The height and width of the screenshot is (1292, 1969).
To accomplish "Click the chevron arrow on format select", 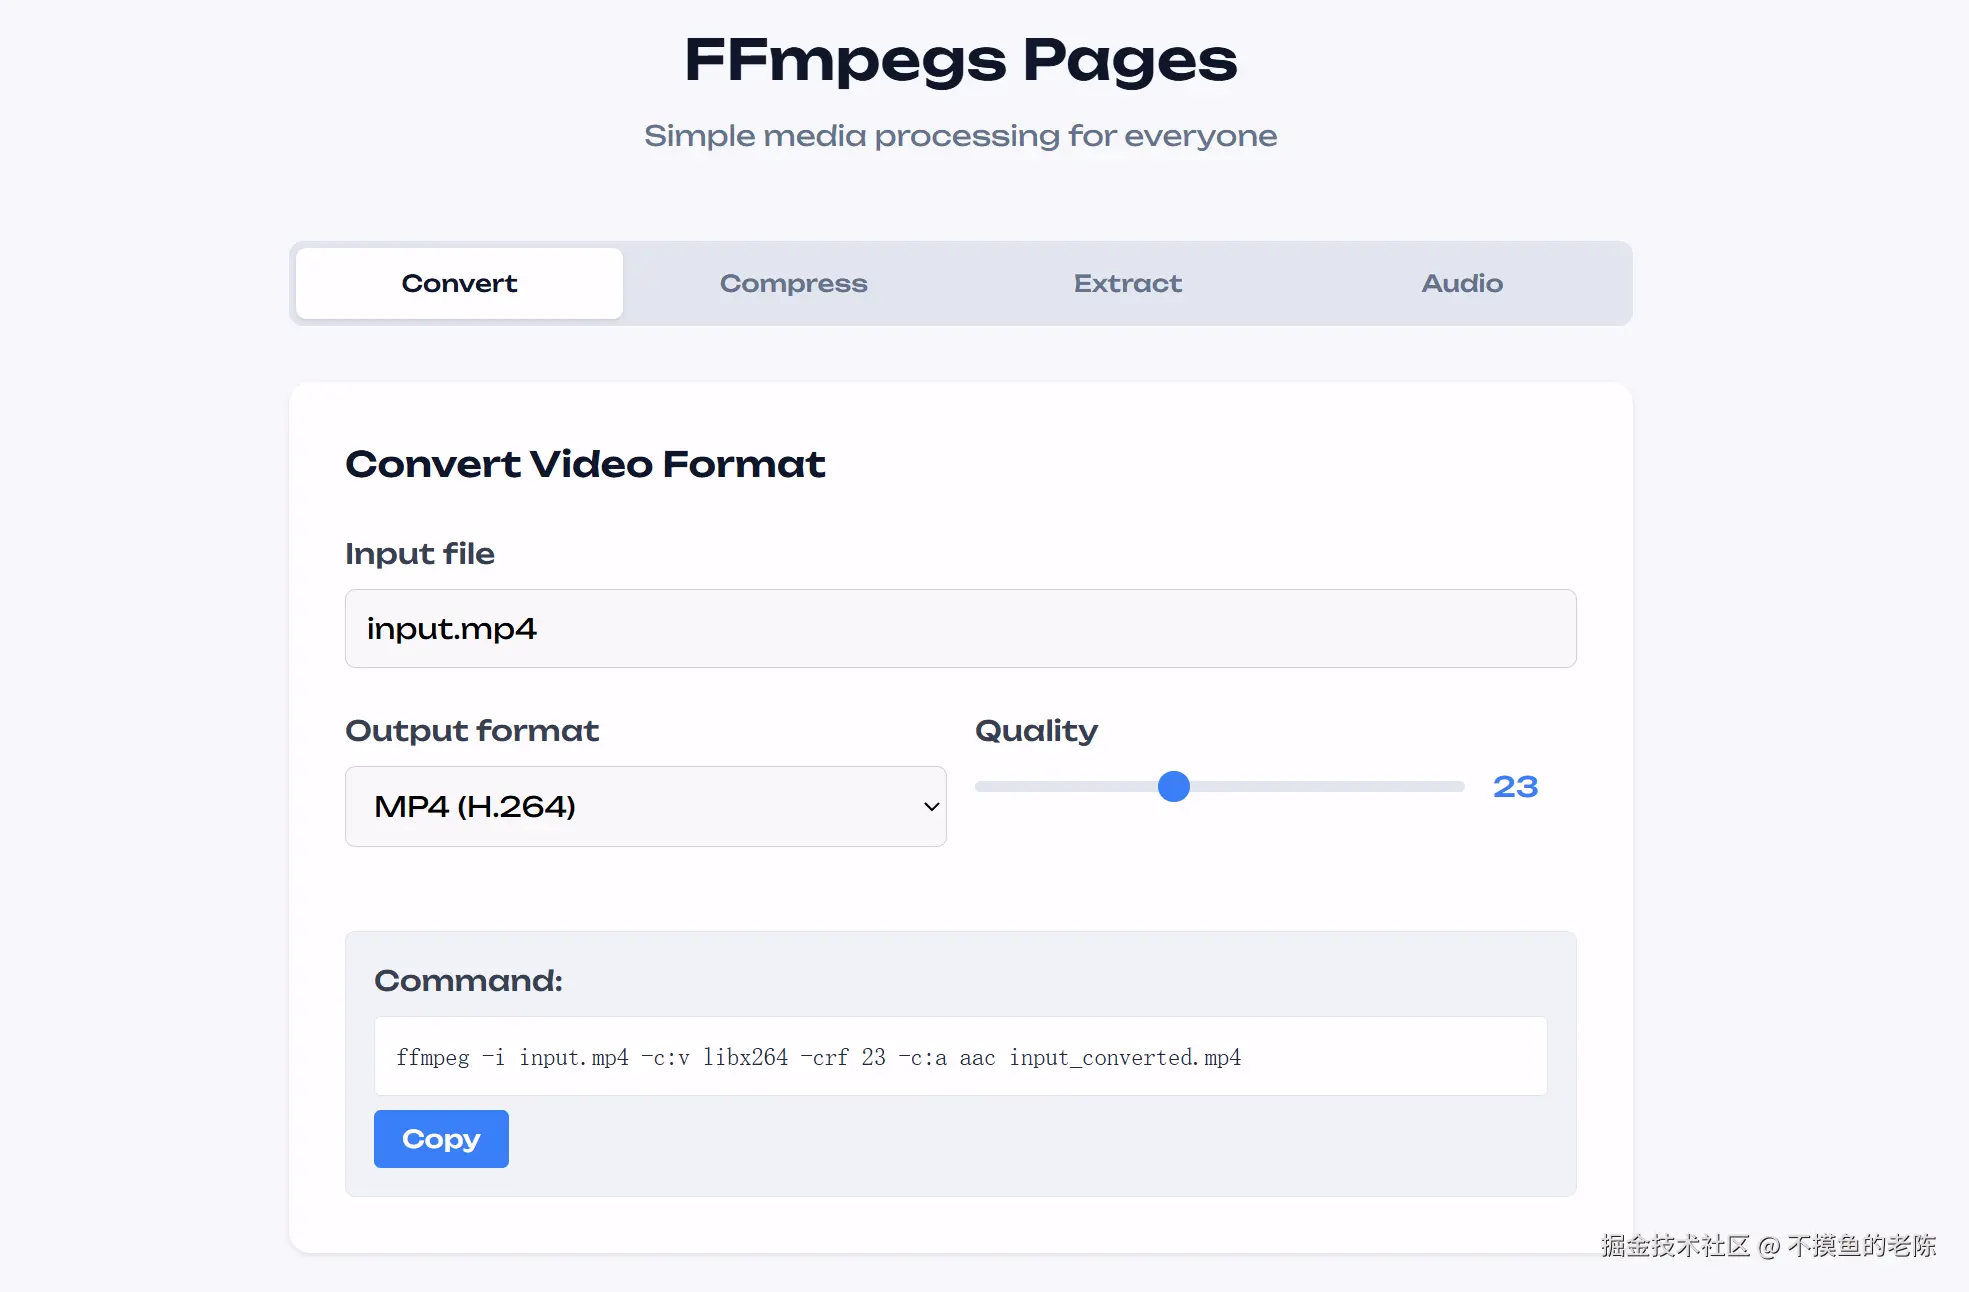I will [x=931, y=806].
